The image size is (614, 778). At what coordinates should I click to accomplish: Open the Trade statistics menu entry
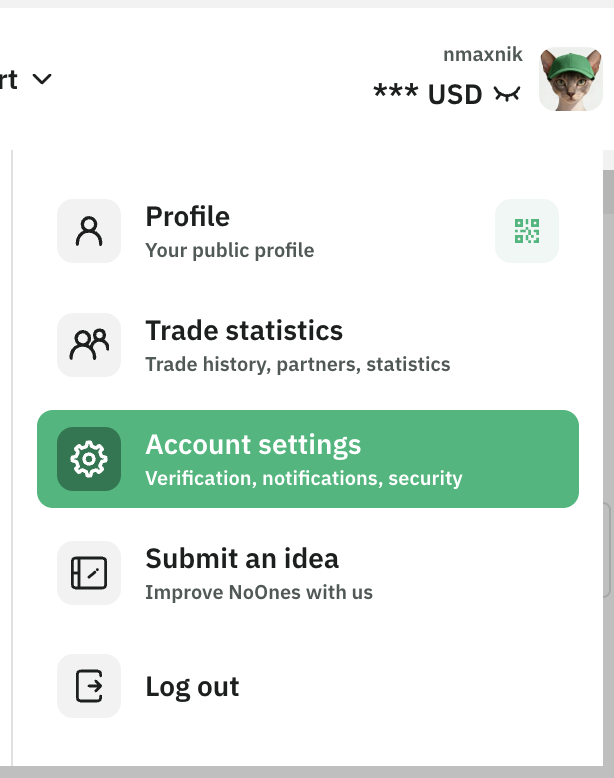(x=244, y=331)
